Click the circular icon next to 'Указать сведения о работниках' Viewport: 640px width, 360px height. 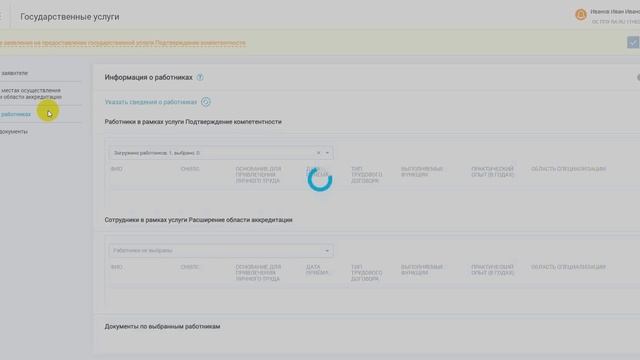[x=206, y=102]
